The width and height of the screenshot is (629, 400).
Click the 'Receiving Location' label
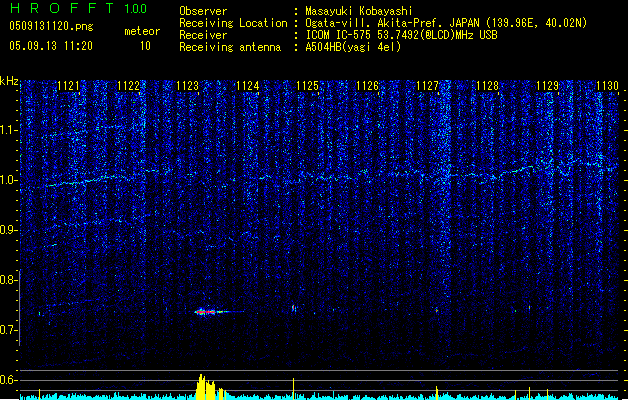coord(233,23)
